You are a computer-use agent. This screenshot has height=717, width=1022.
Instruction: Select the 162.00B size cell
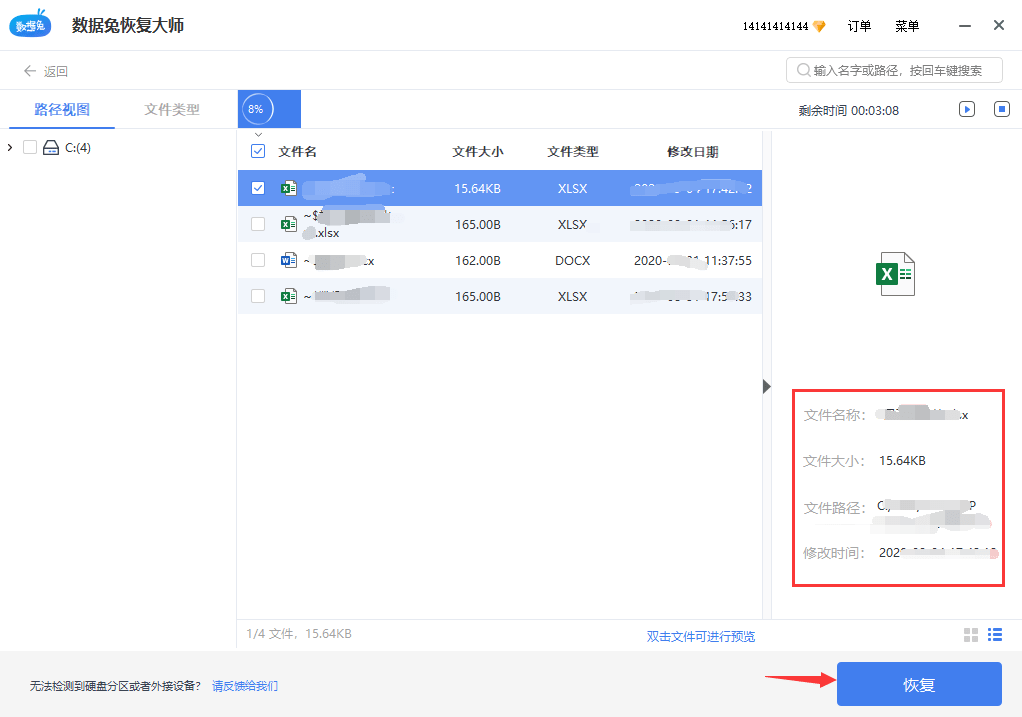click(478, 260)
